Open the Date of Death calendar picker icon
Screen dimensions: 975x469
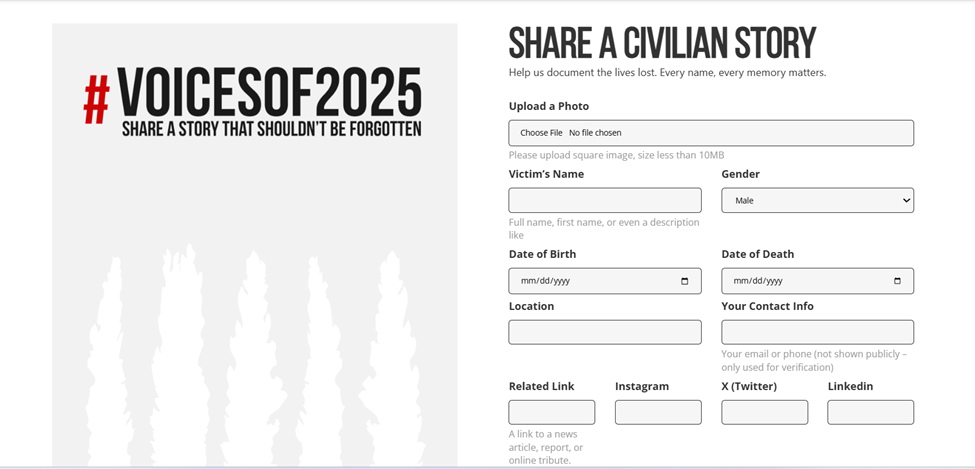point(897,281)
